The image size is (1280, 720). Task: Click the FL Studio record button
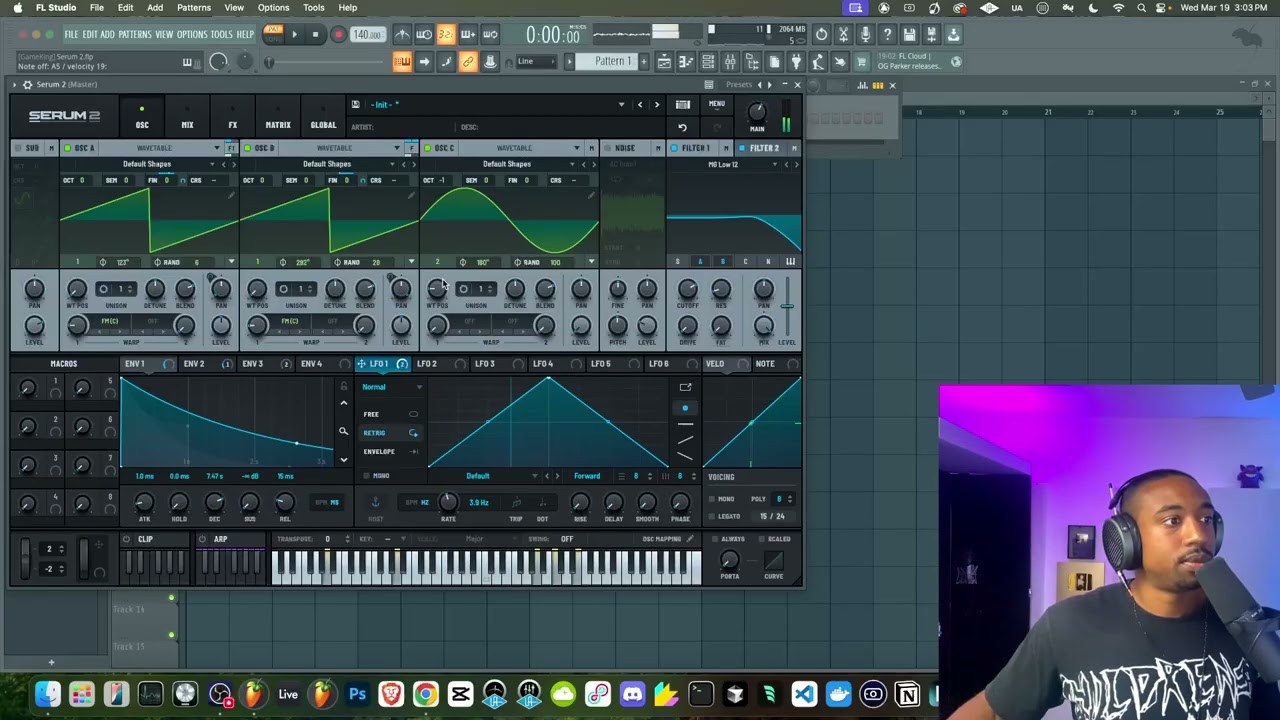pyautogui.click(x=338, y=35)
